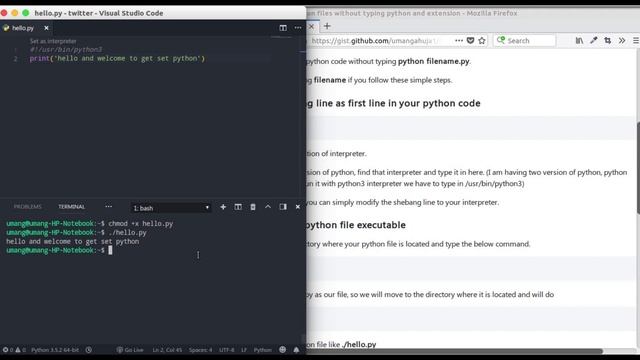Open Firefox hamburger menu

click(636, 40)
